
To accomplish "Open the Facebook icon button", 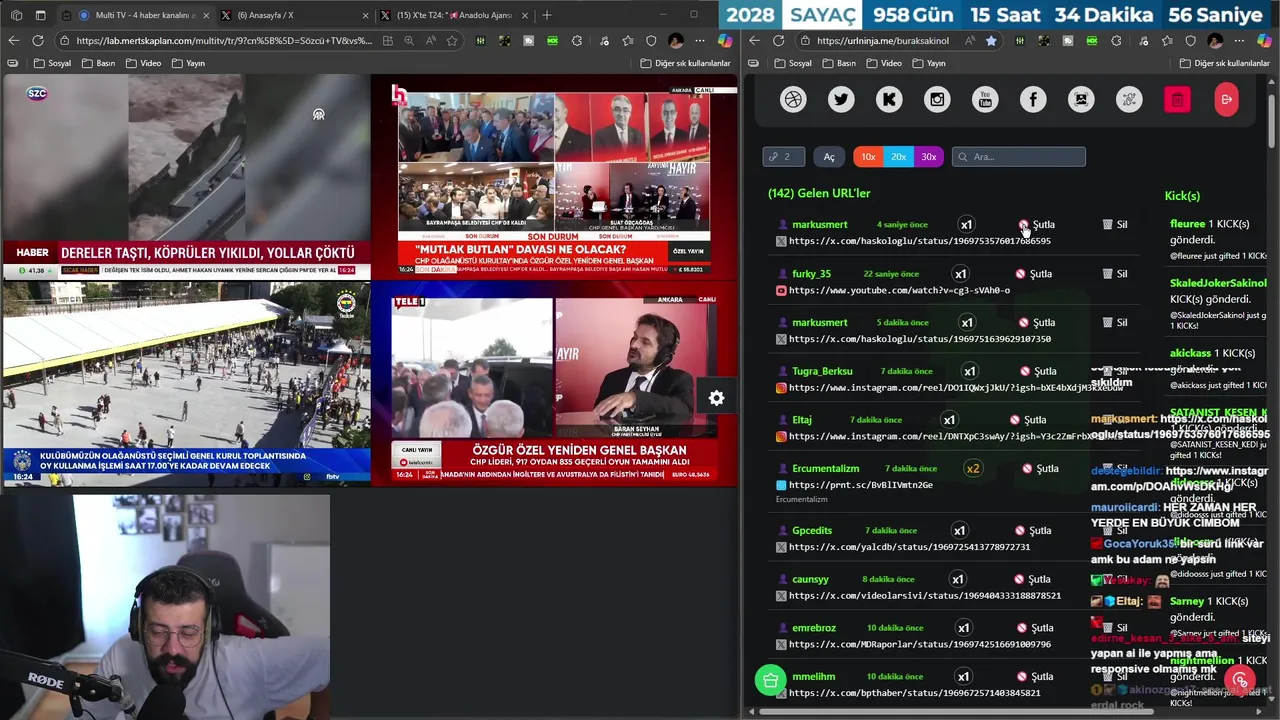I will point(1033,99).
